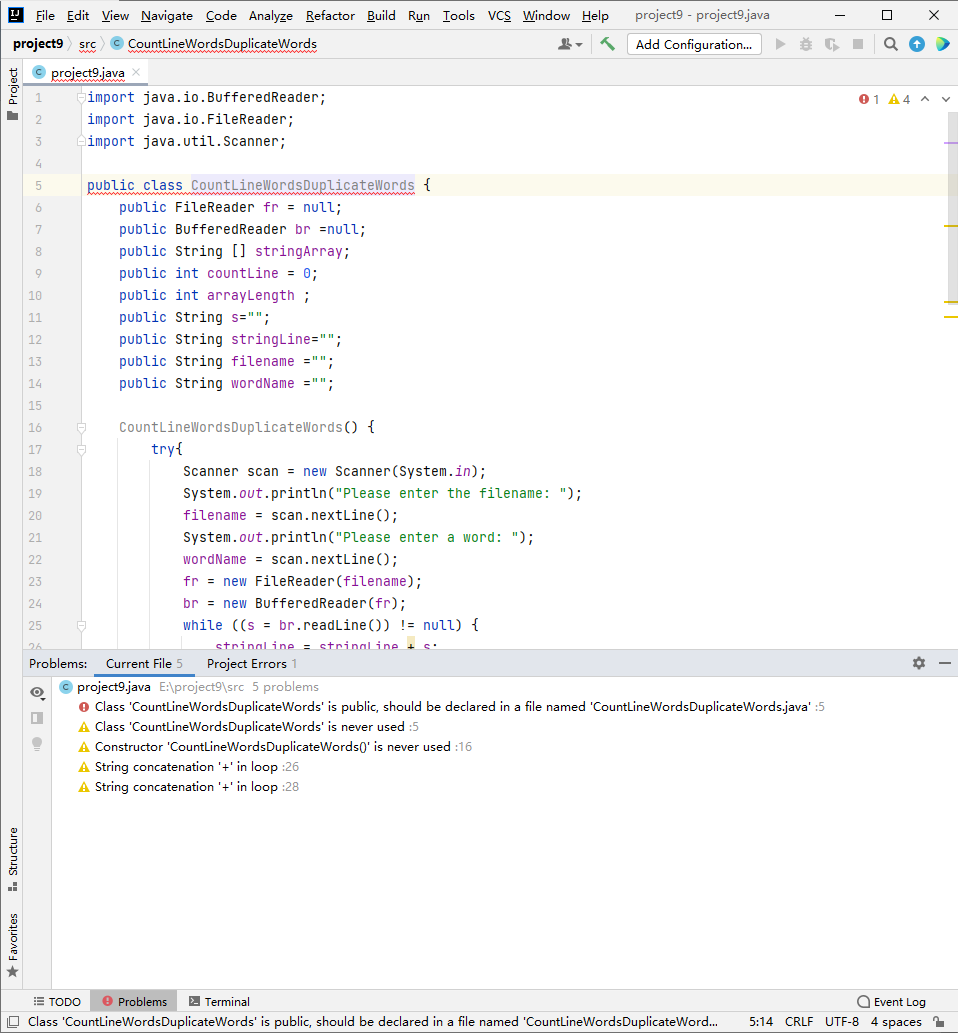The height and width of the screenshot is (1033, 958).
Task: Select String concatenation warning at line 26
Action: point(188,767)
